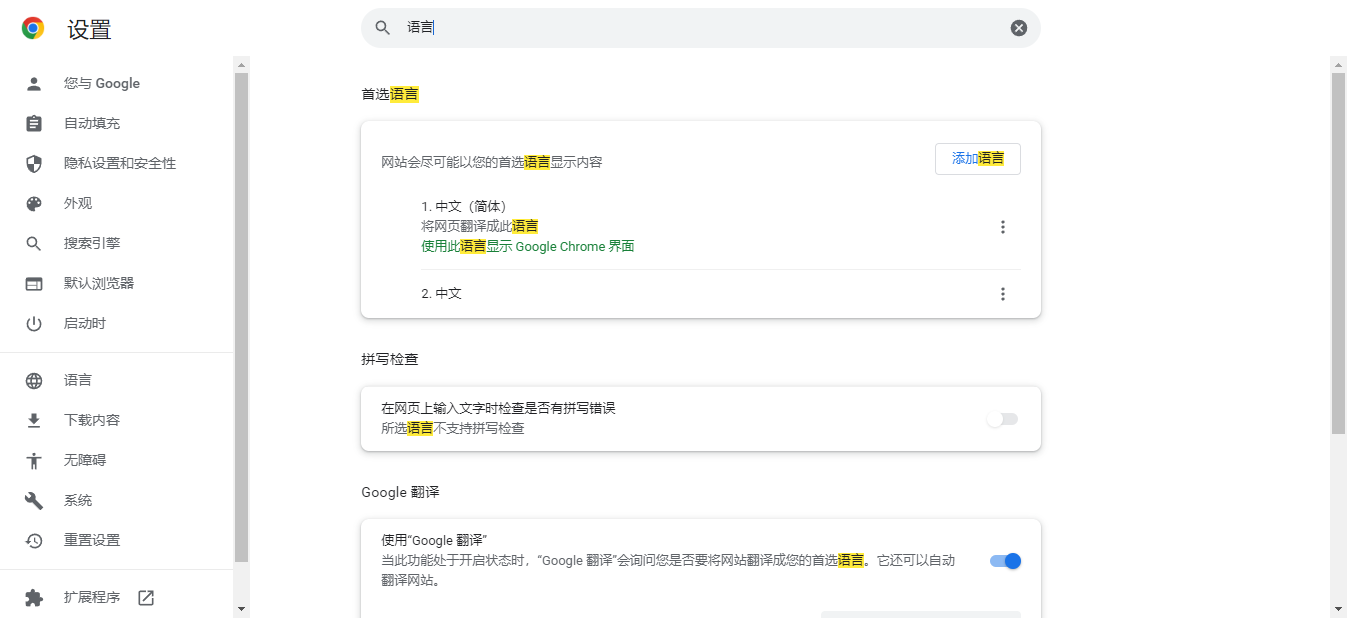Click the 系统 wrench icon
The height and width of the screenshot is (618, 1347).
tap(34, 501)
